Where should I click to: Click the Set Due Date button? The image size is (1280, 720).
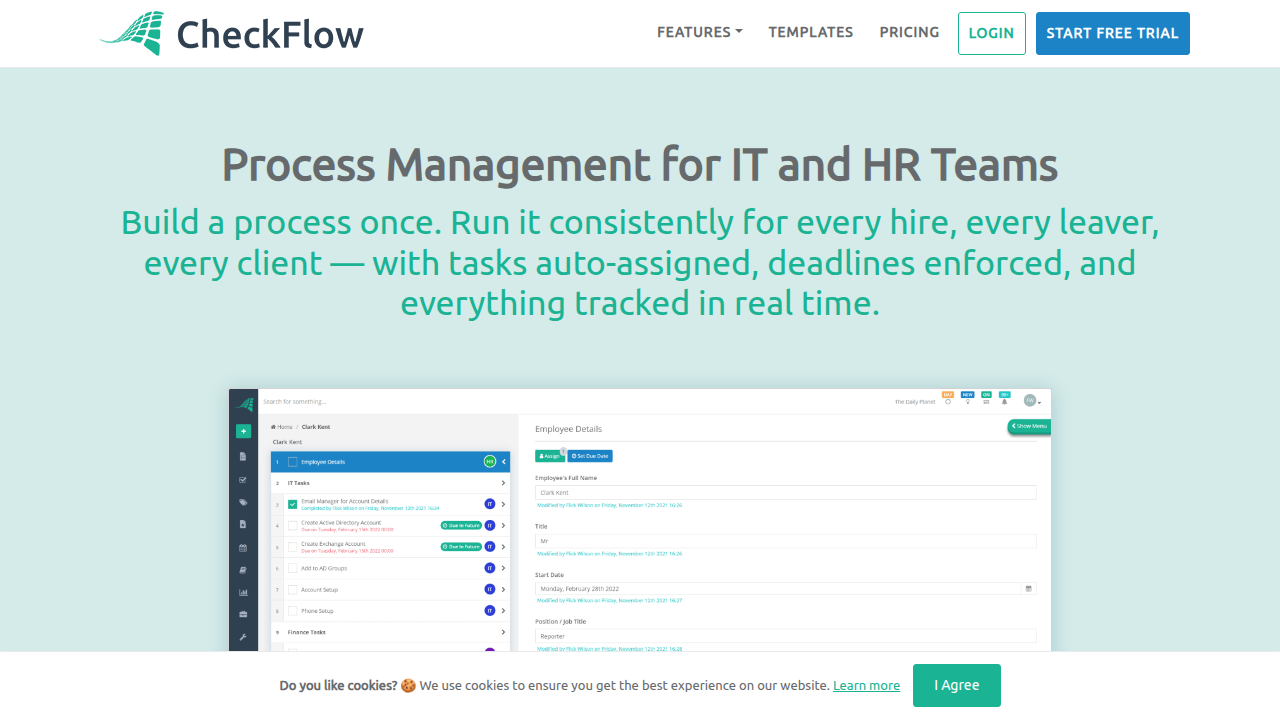click(x=590, y=456)
